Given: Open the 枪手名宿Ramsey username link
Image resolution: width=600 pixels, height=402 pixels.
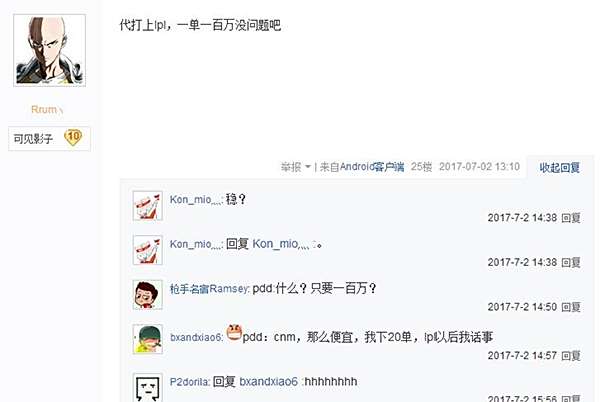Looking at the screenshot, I should click(209, 288).
